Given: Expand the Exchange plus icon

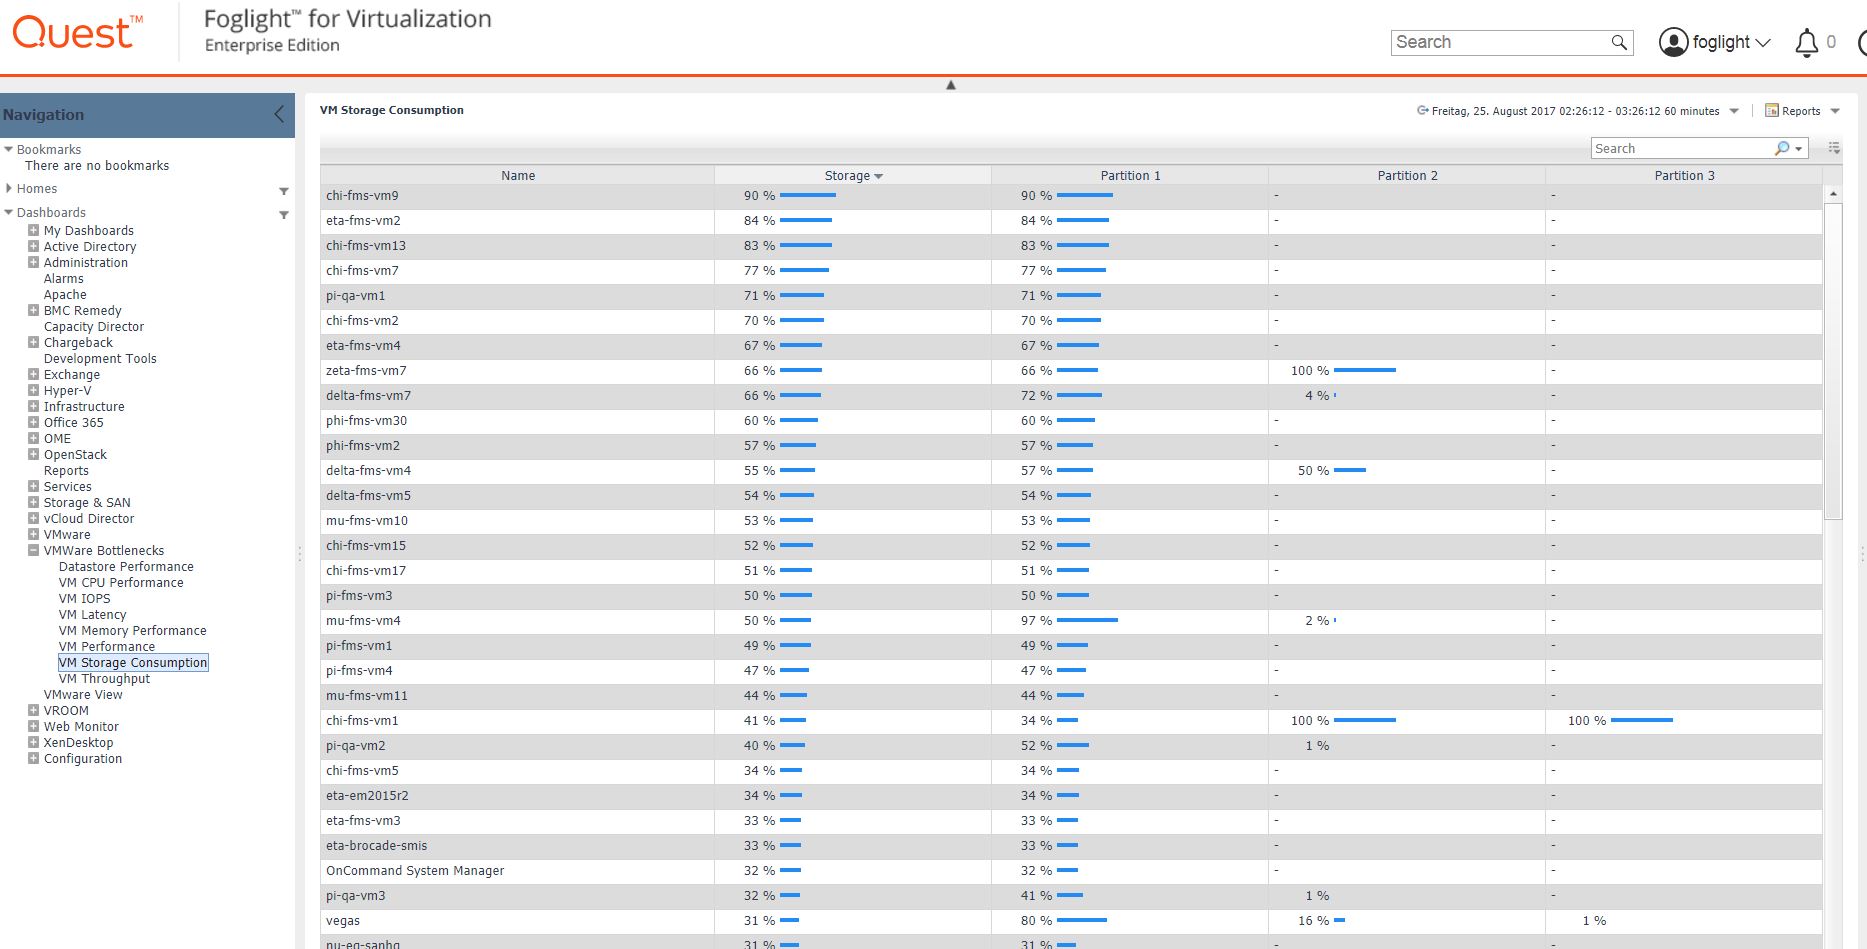Looking at the screenshot, I should click(33, 374).
